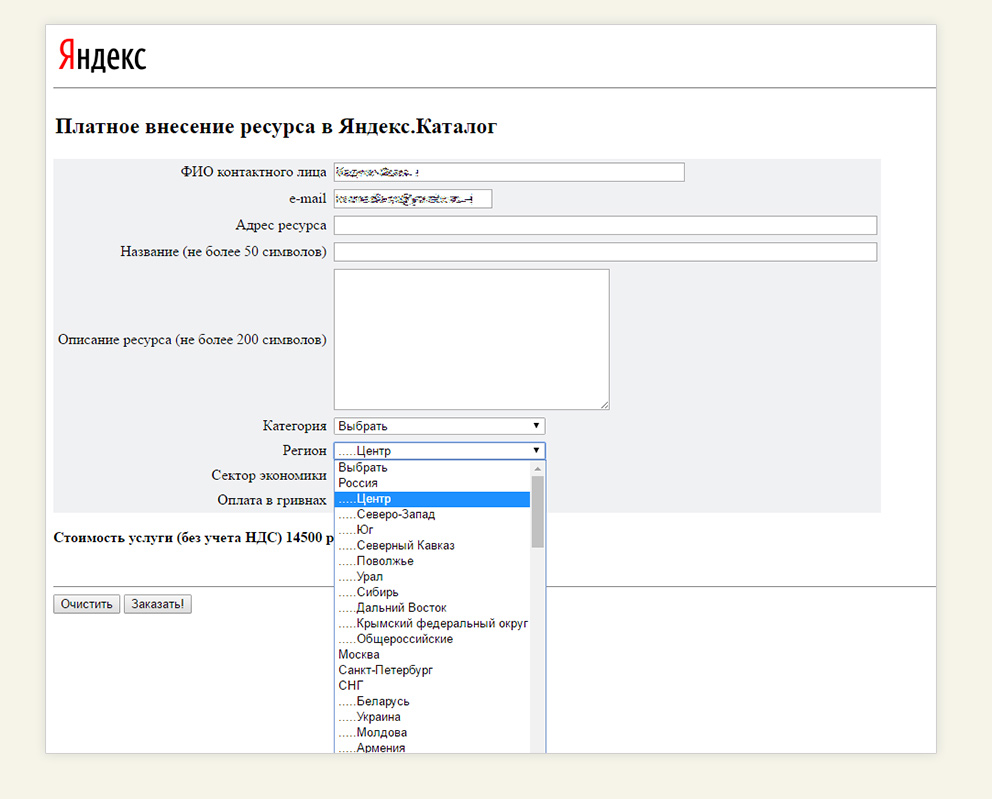The width and height of the screenshot is (992, 799).
Task: Click the Заказать! button
Action: [158, 604]
